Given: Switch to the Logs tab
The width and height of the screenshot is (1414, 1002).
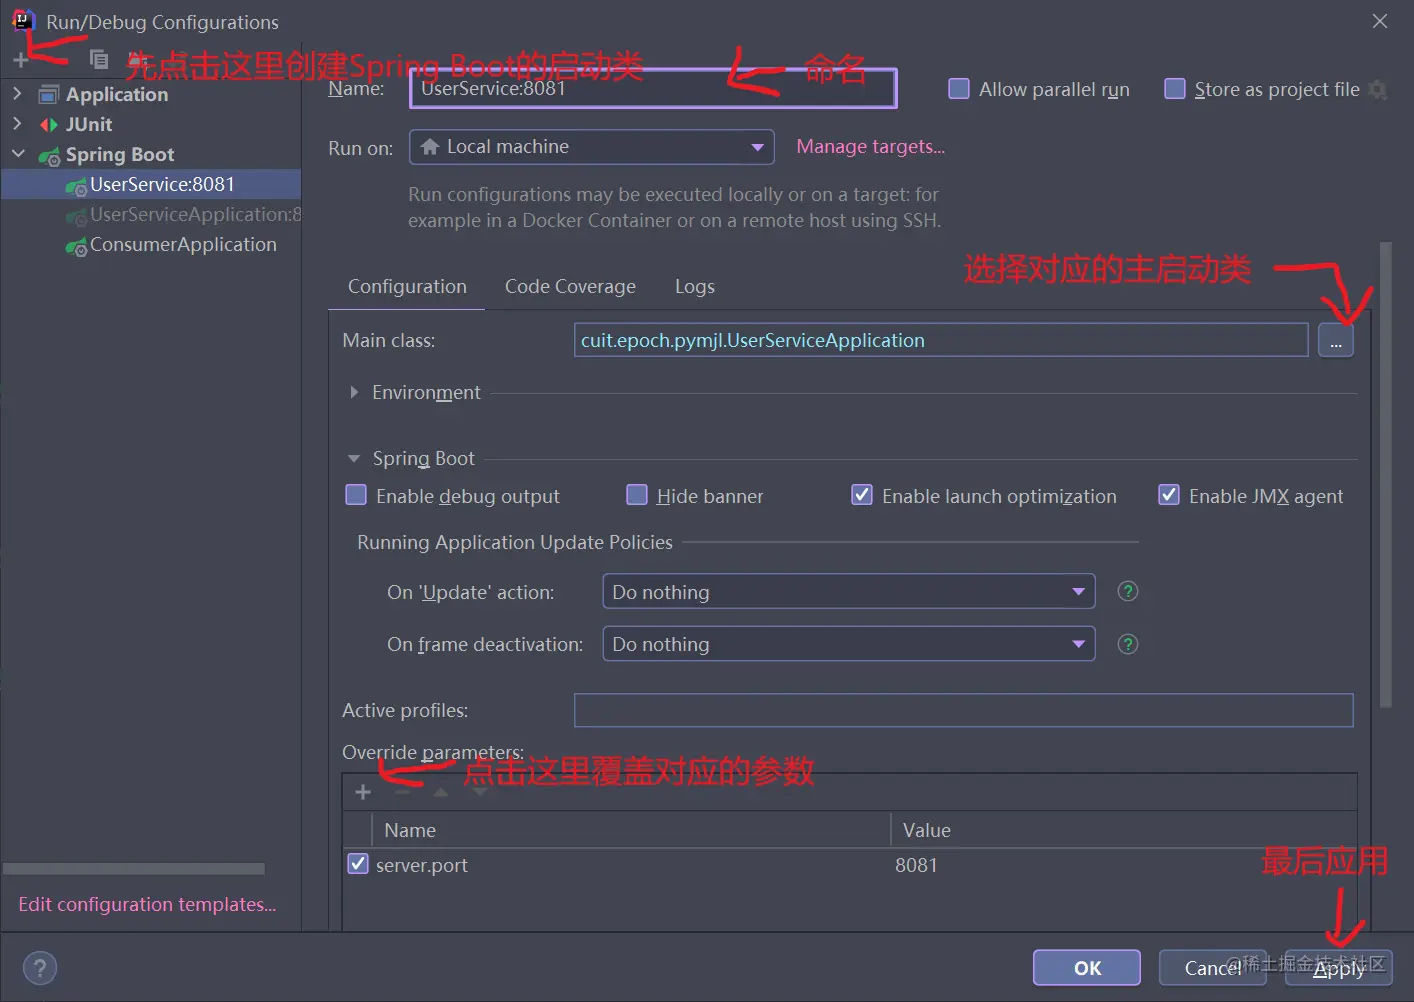Looking at the screenshot, I should 694,286.
